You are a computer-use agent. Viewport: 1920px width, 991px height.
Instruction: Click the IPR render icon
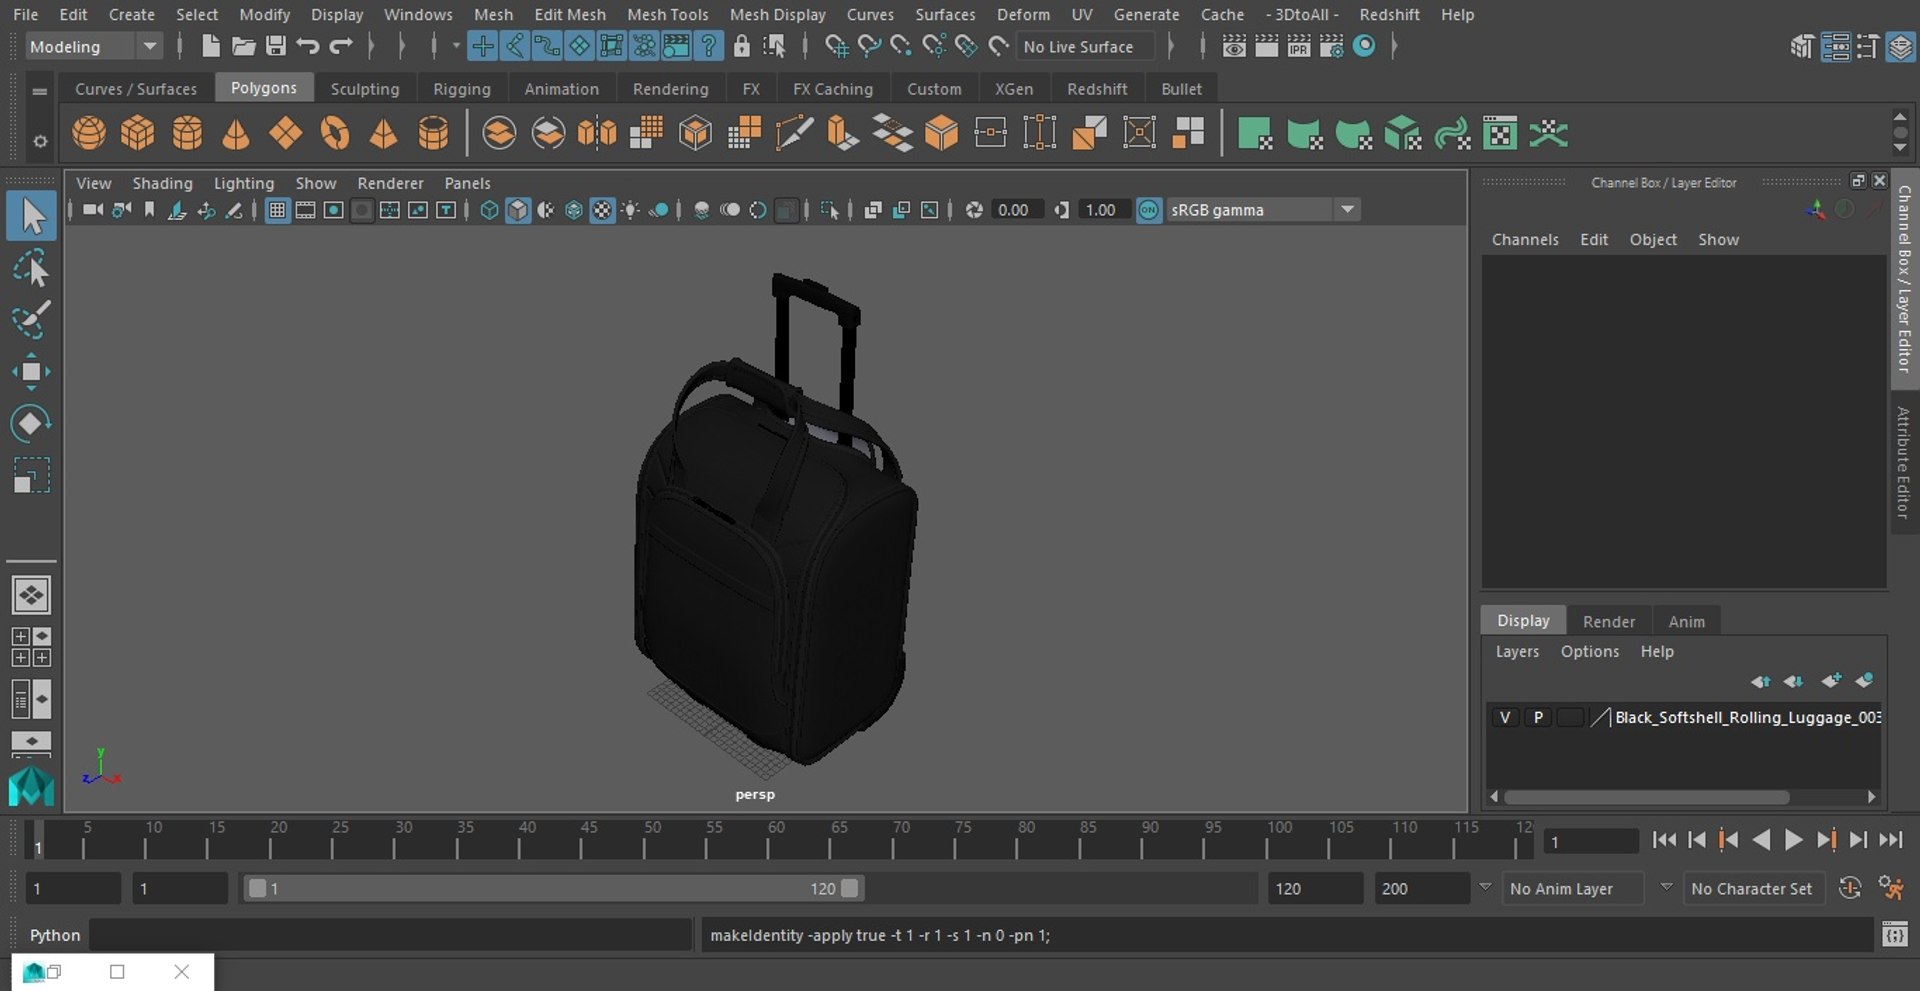click(1299, 46)
